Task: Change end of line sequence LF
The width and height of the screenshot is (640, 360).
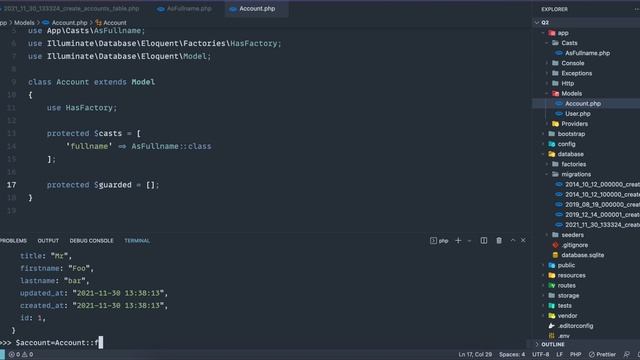Action: 559,355
